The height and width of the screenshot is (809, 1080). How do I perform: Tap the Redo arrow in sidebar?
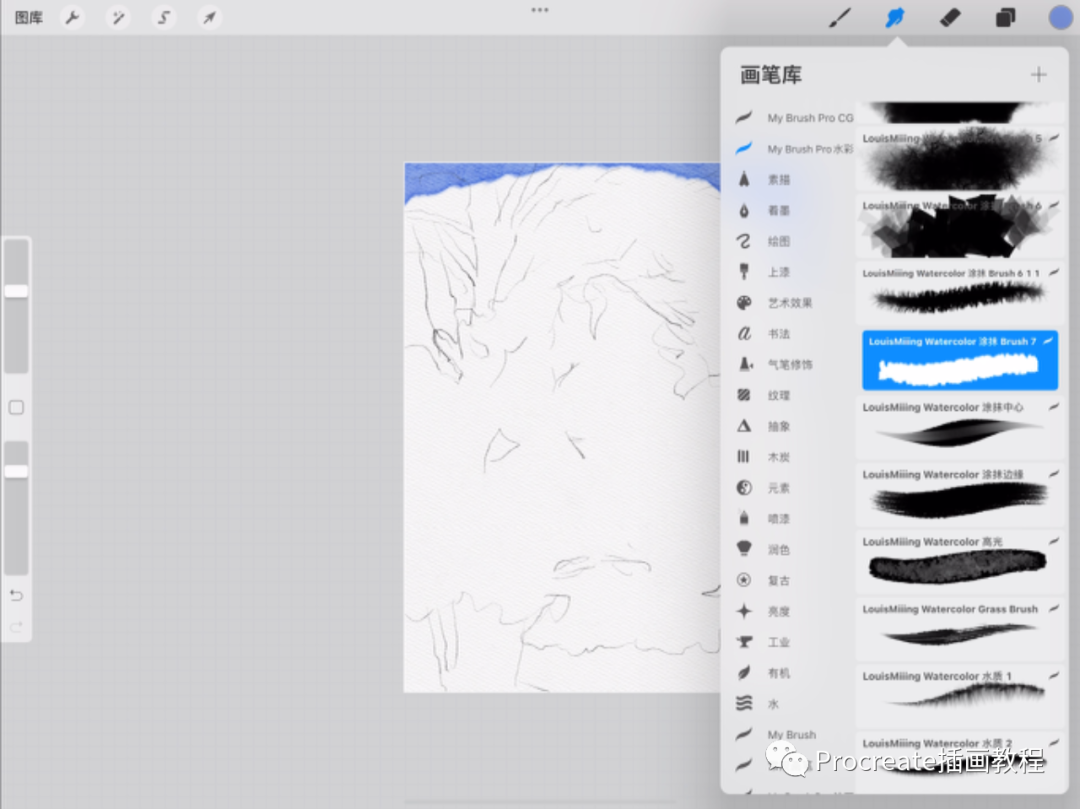pyautogui.click(x=17, y=627)
